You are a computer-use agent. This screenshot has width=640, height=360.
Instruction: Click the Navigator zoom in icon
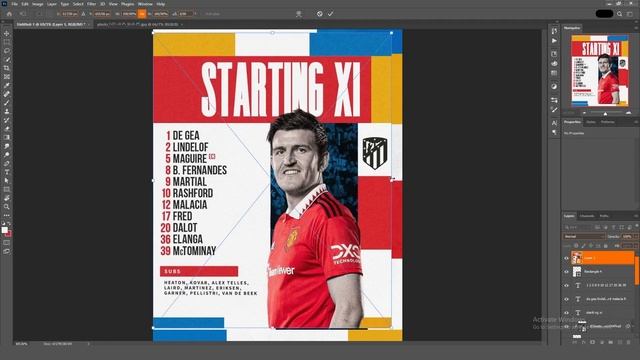pos(629,113)
